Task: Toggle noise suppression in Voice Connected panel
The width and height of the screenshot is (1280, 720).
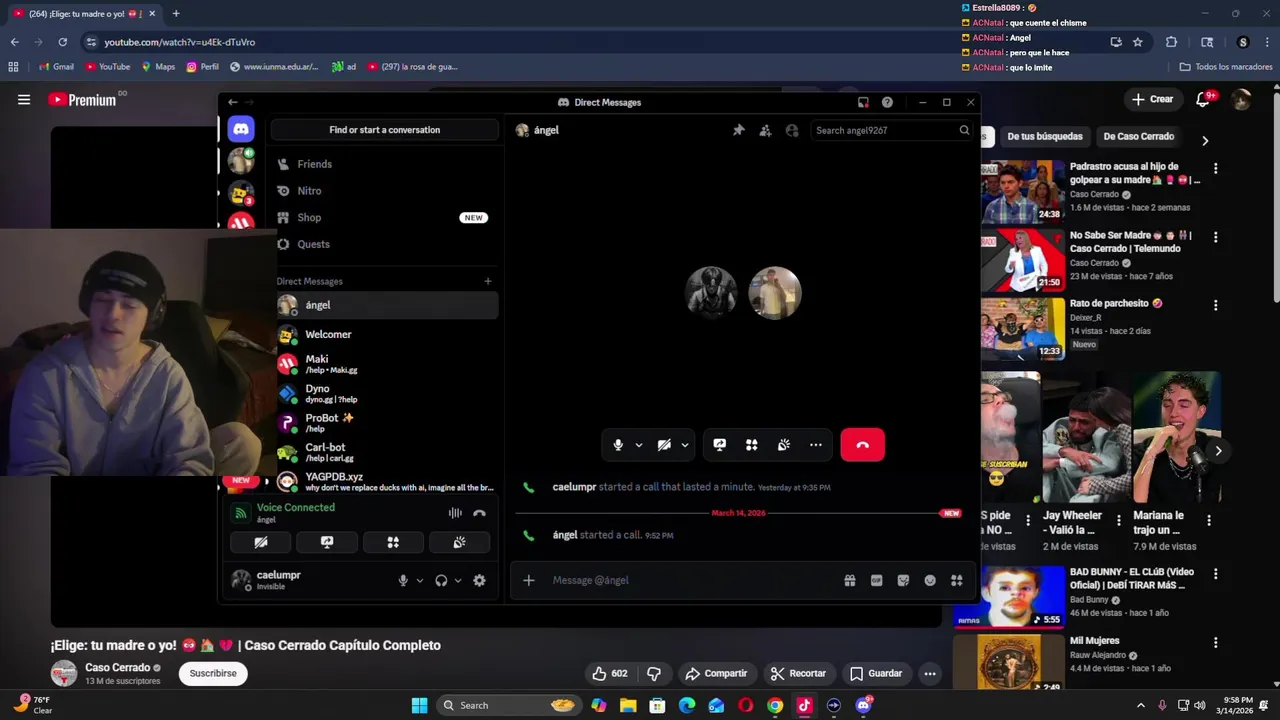Action: pos(455,513)
